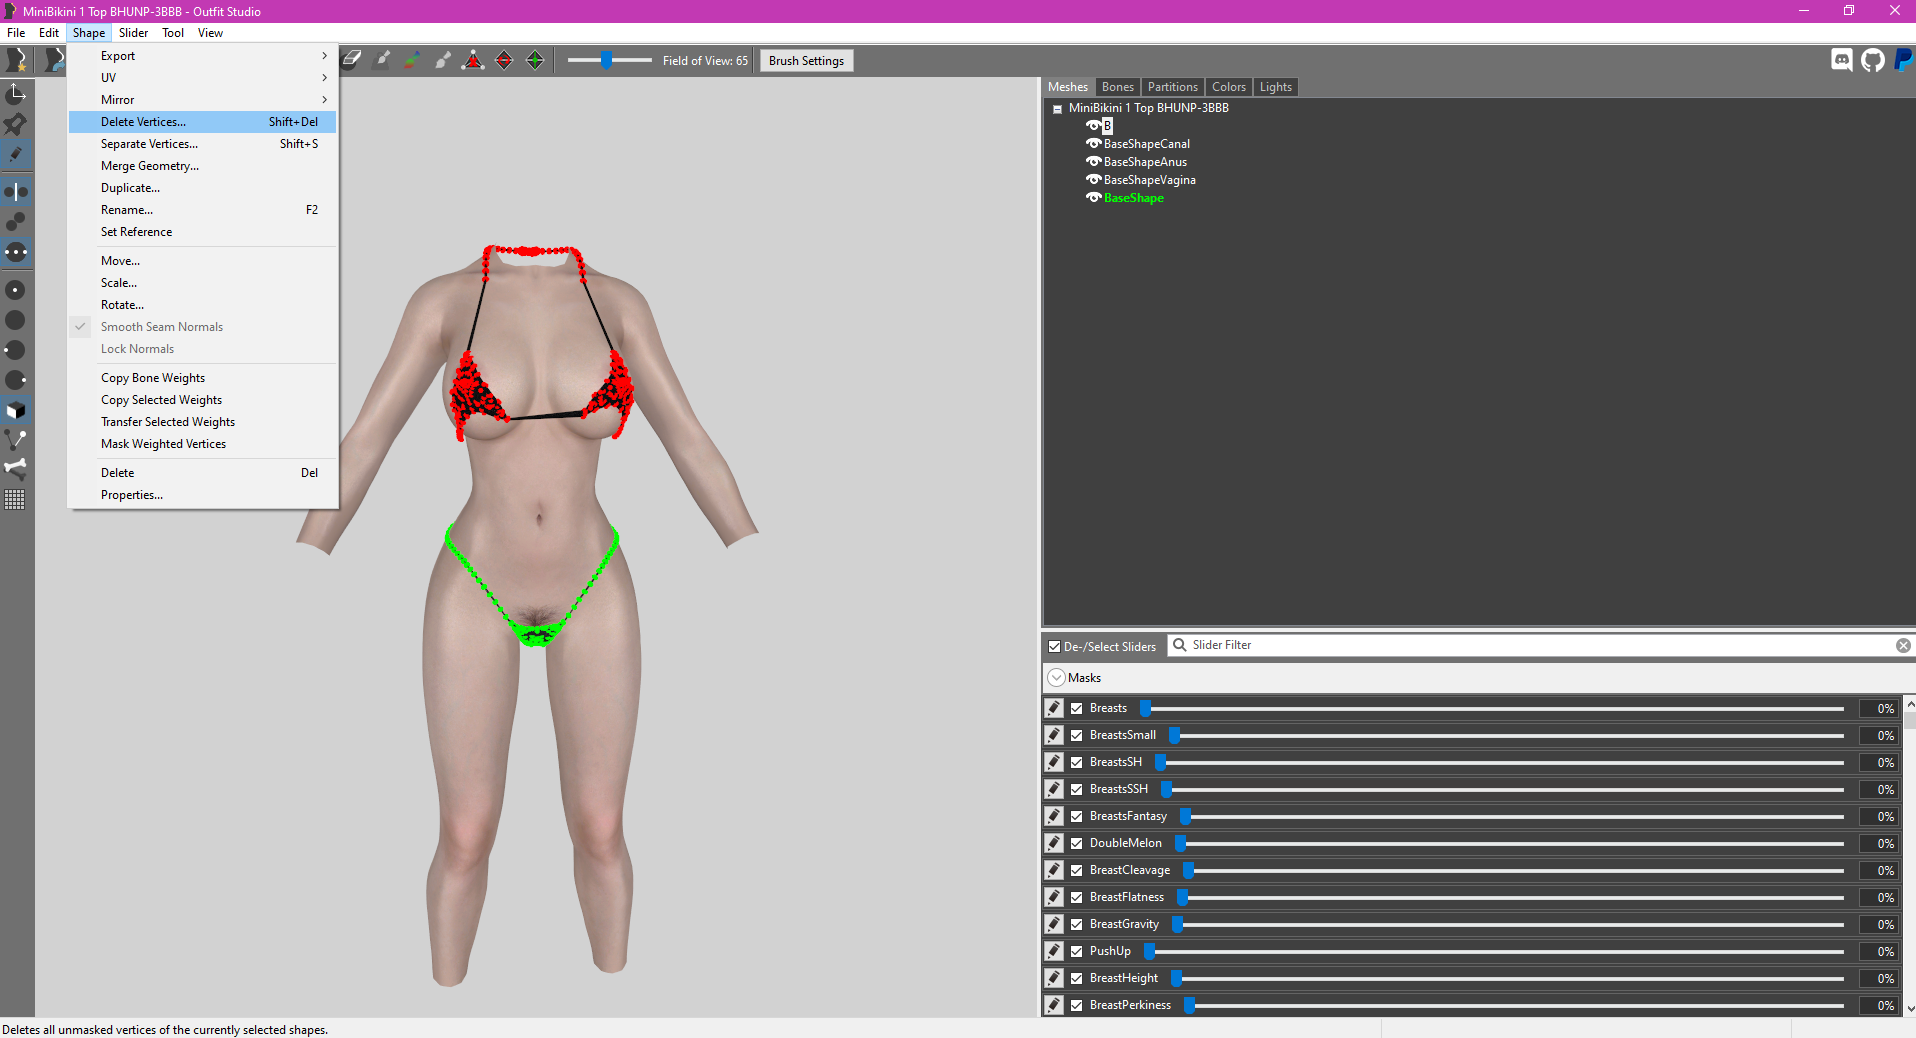The height and width of the screenshot is (1038, 1916).
Task: Switch to the Bones tab
Action: (1118, 87)
